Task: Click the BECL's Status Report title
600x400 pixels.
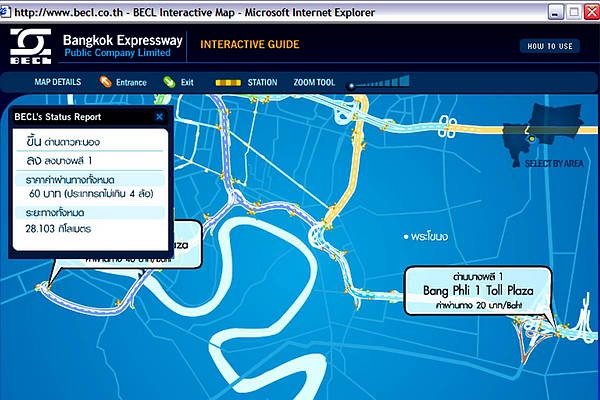Action: [58, 117]
